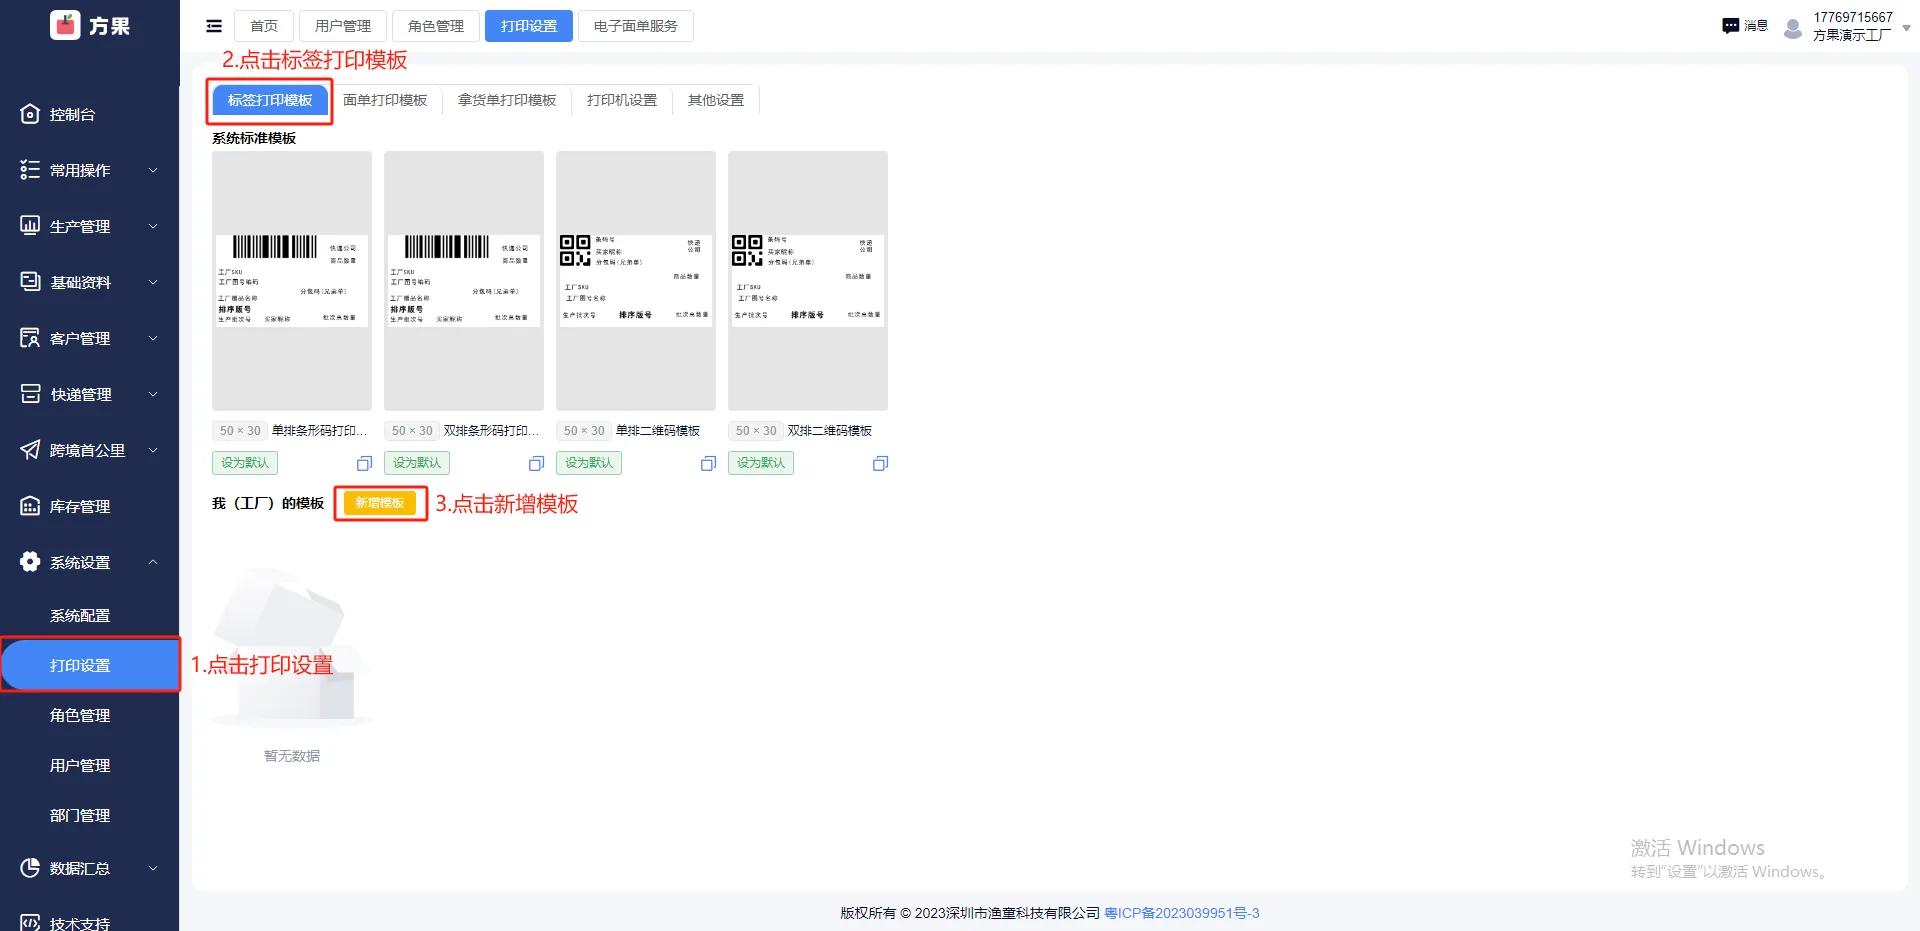Viewport: 1920px width, 931px height.
Task: Open the account dropdown arrow
Action: [1906, 28]
